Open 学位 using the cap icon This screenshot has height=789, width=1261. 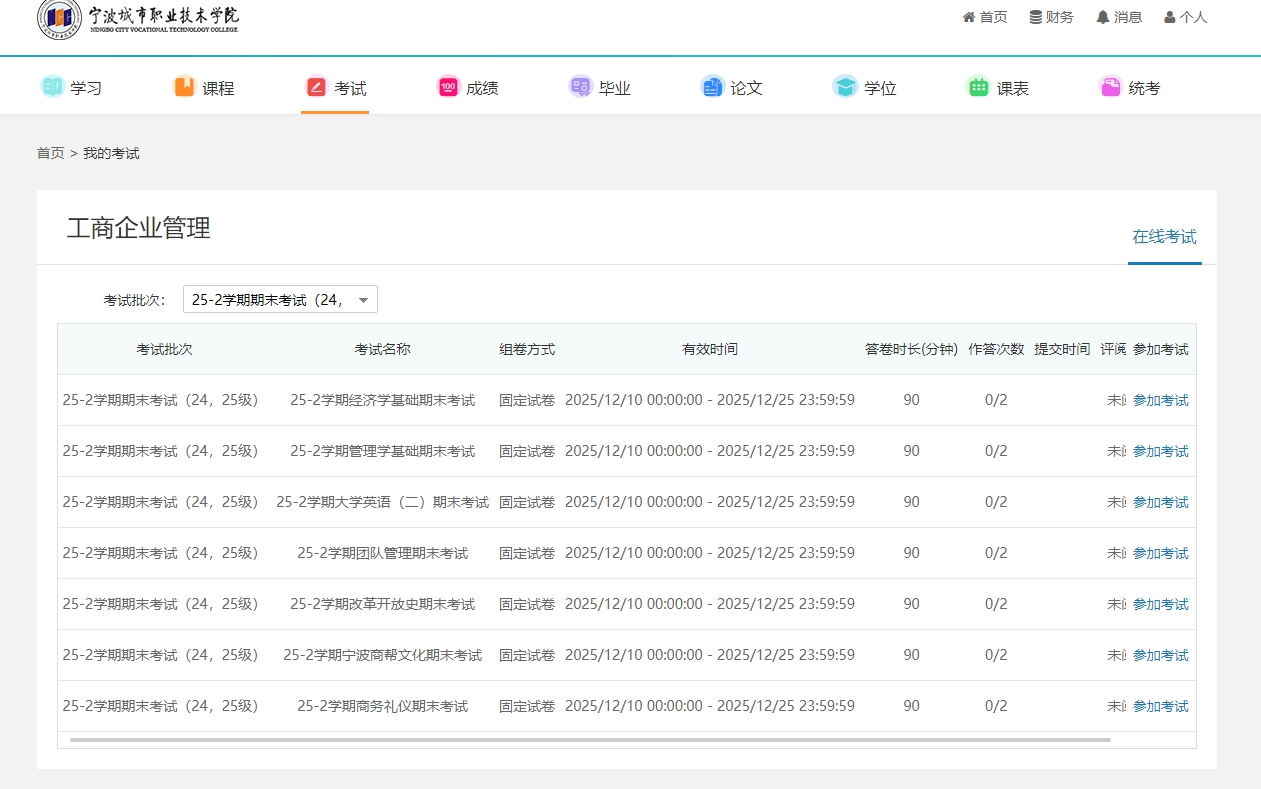pyautogui.click(x=845, y=87)
